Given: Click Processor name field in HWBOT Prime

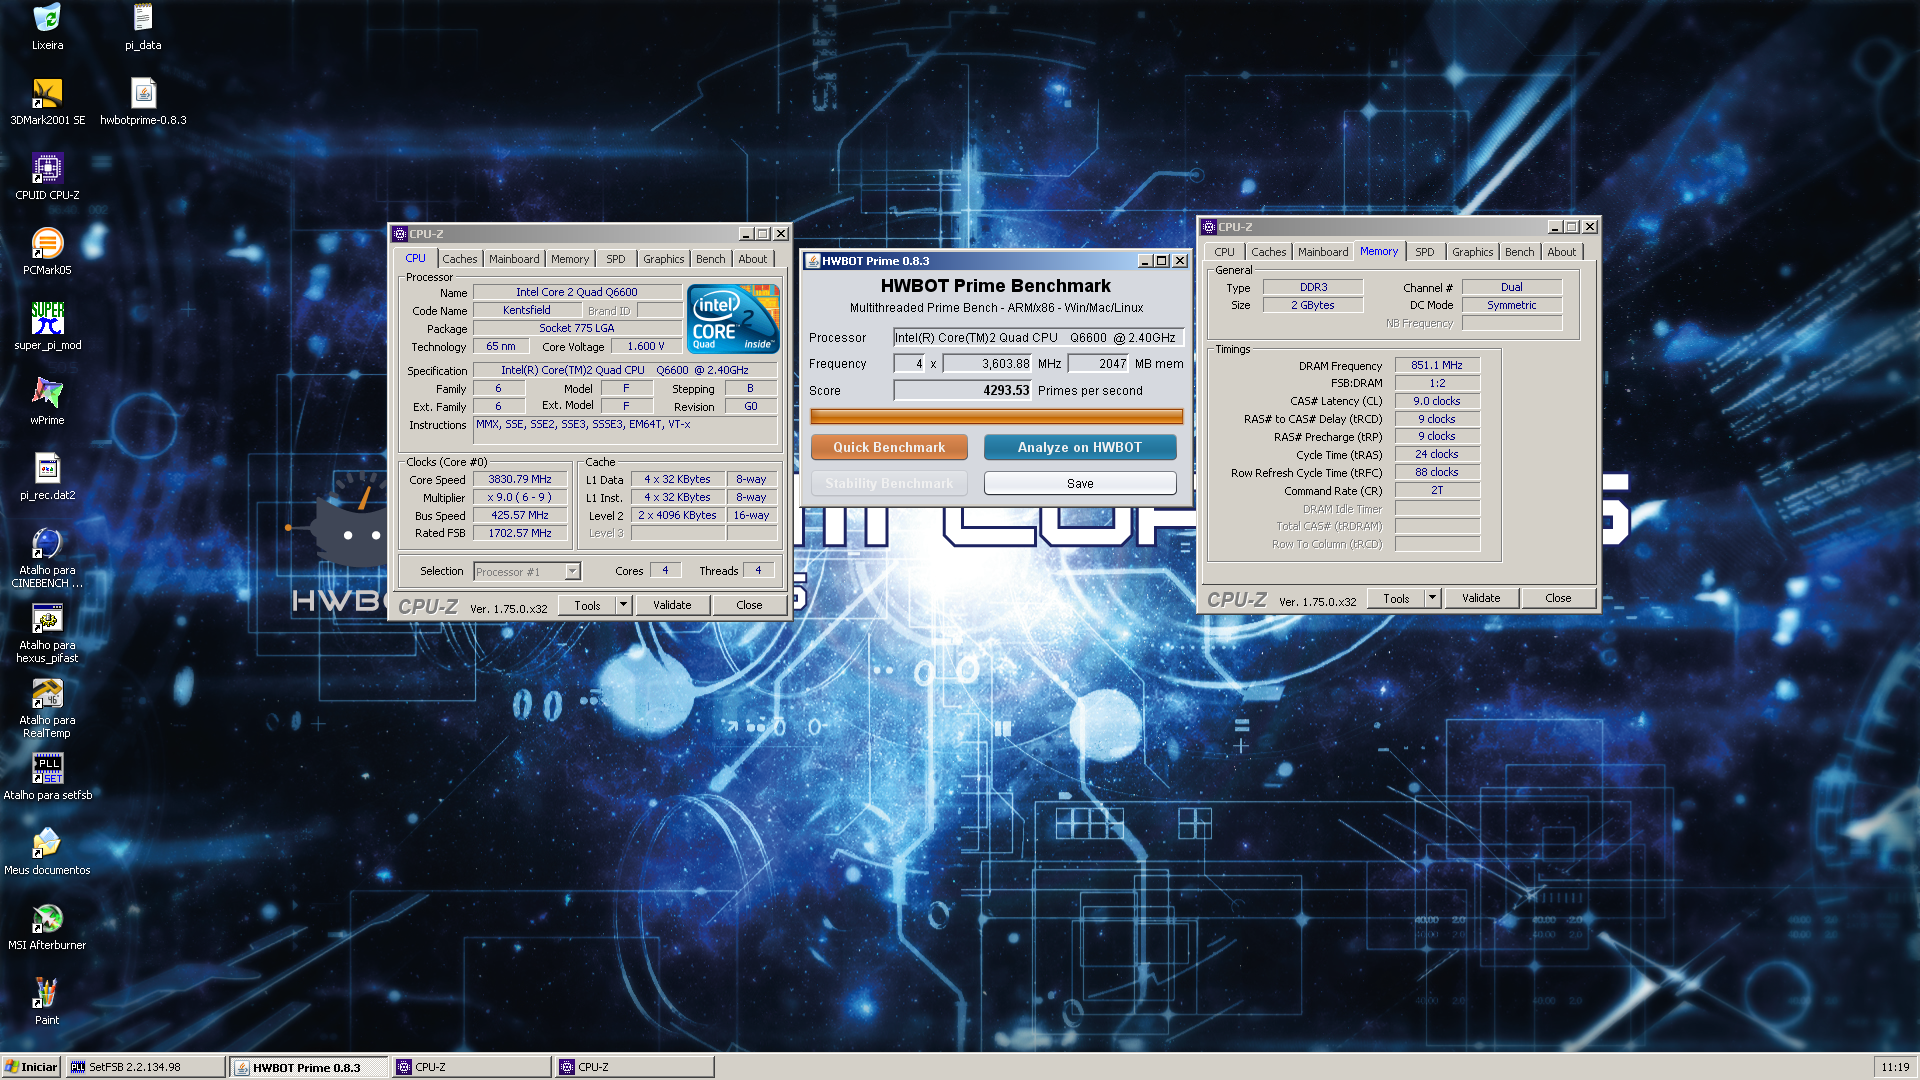Looking at the screenshot, I should click(1038, 338).
